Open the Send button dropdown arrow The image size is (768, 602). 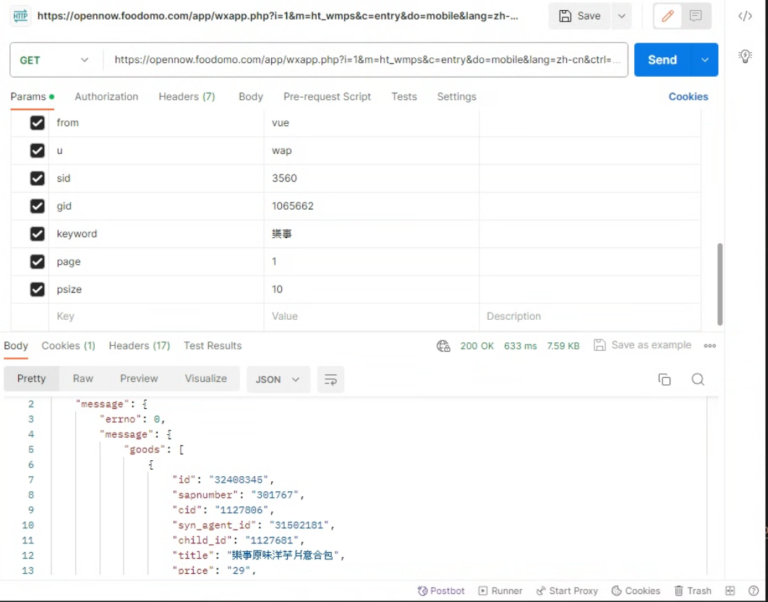click(707, 60)
